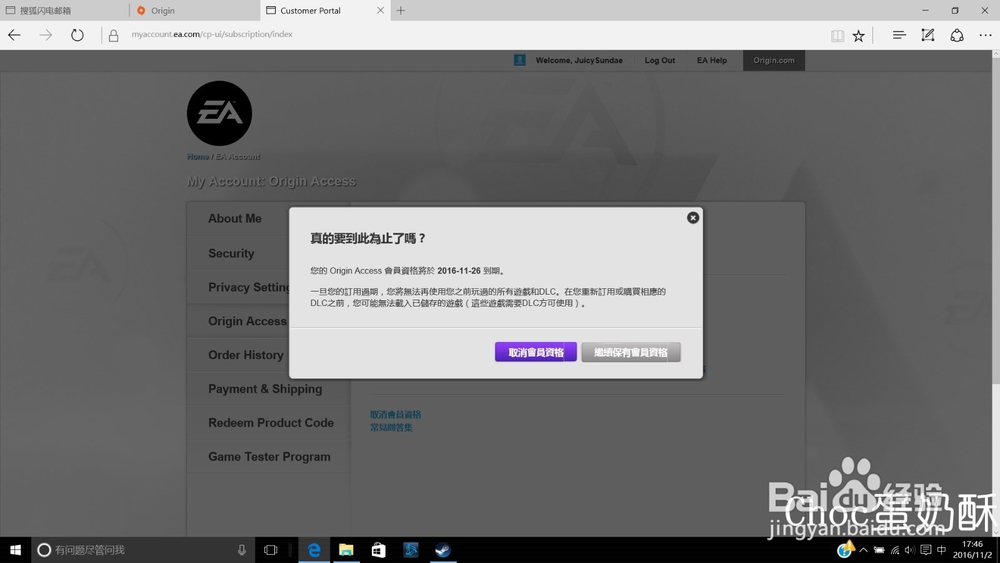Click the 取消會員資格 blue page link
Screen dimensions: 1000x563
coord(395,414)
